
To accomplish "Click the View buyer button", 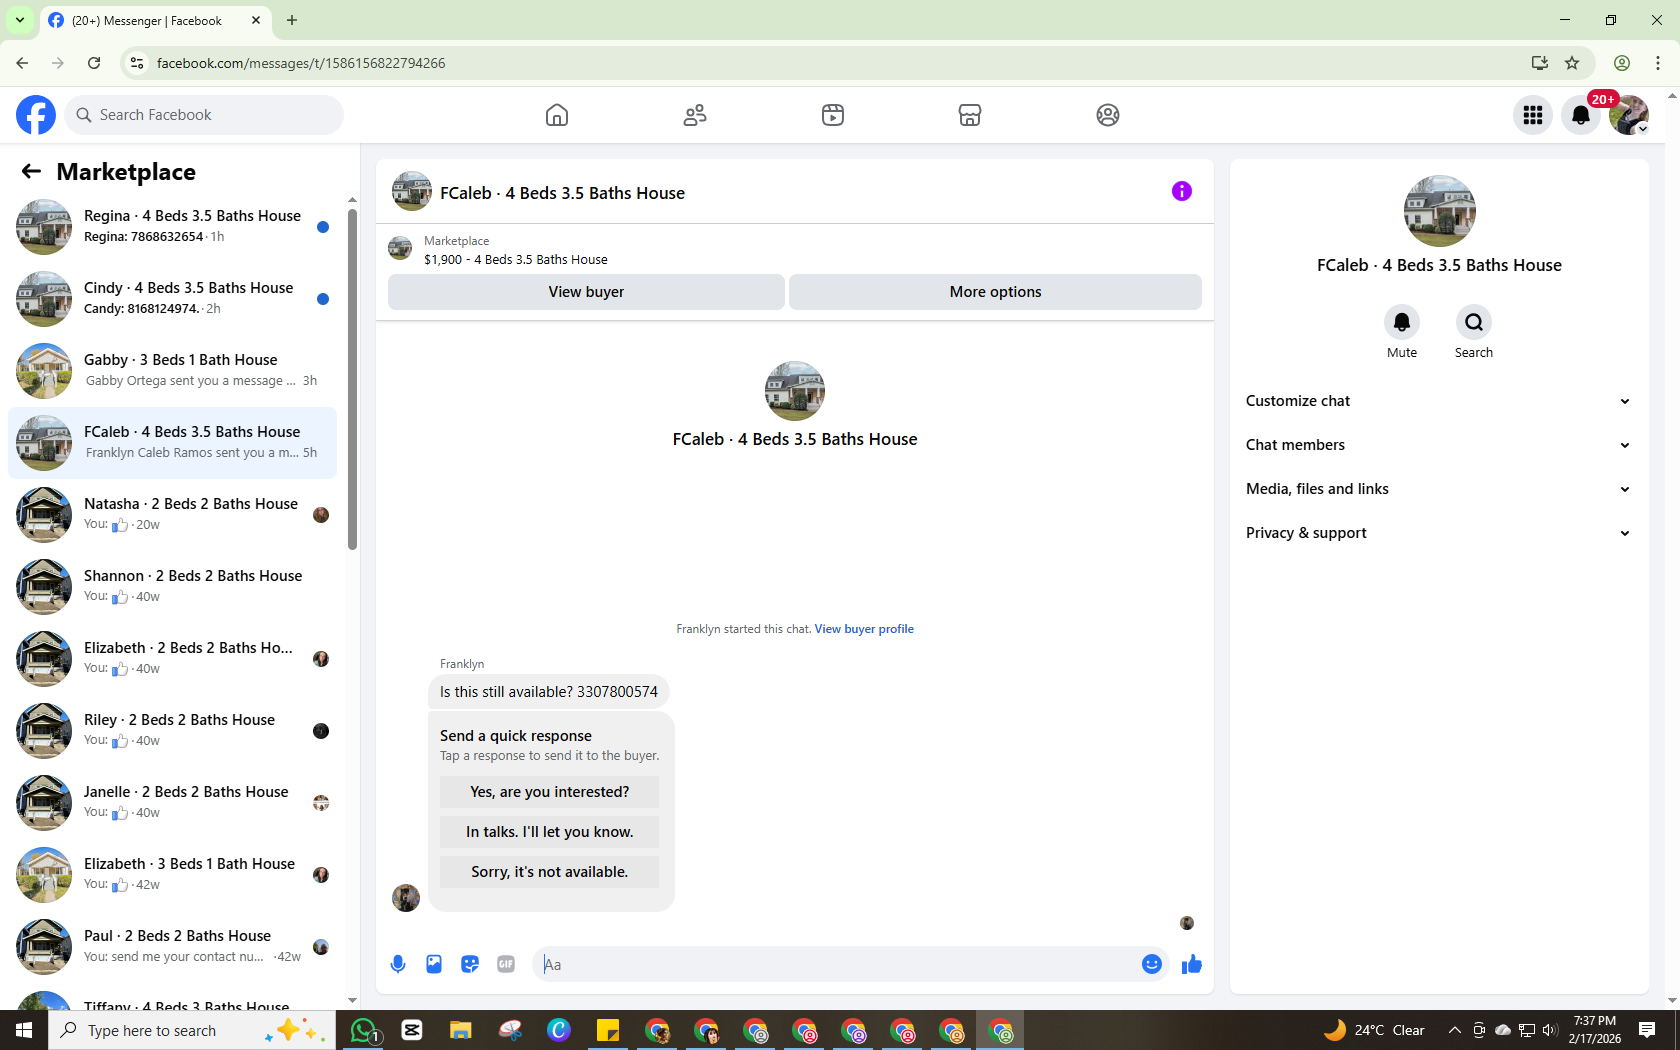I will (586, 292).
